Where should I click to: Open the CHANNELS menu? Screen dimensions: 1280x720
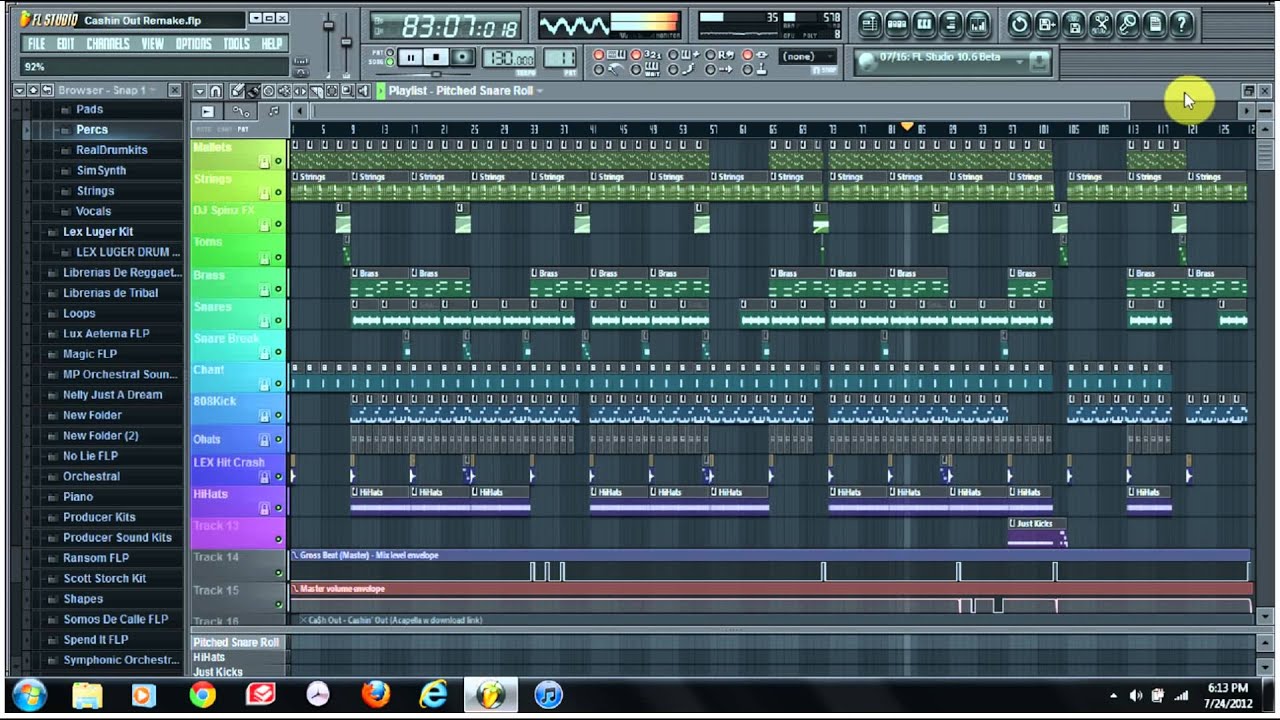[108, 44]
